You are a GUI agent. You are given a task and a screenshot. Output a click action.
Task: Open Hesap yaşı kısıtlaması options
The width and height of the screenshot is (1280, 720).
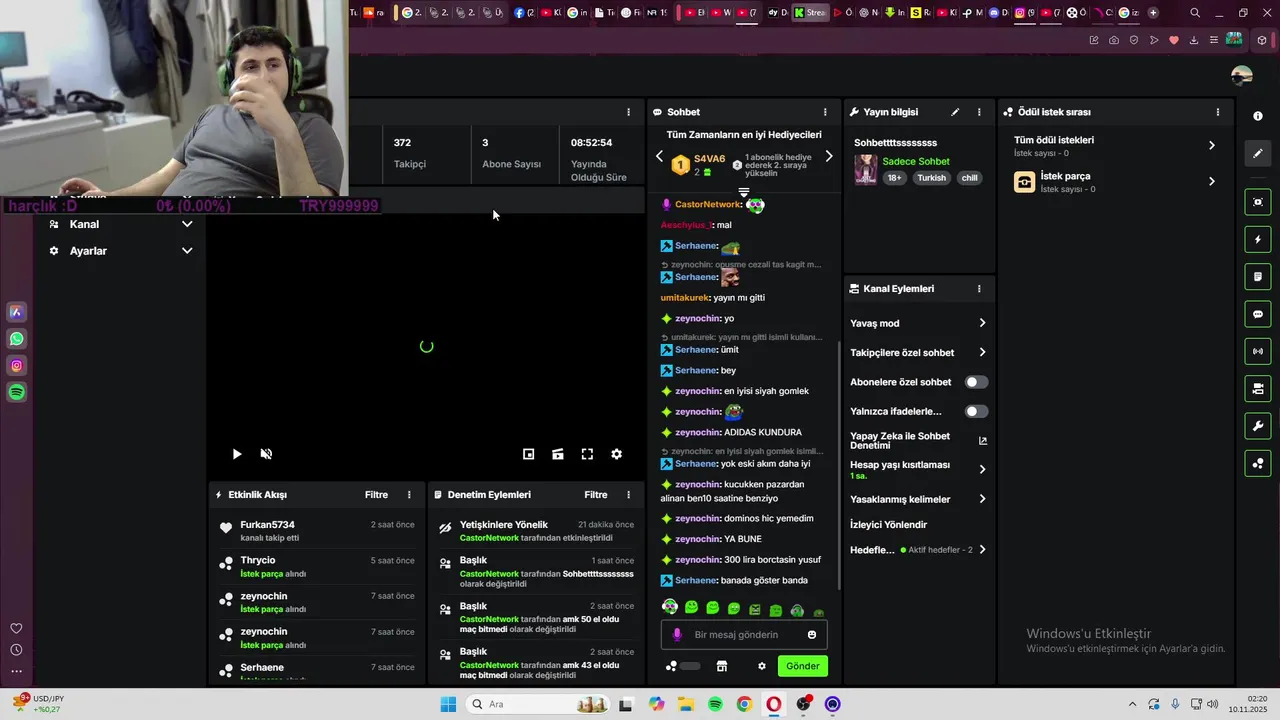(982, 469)
